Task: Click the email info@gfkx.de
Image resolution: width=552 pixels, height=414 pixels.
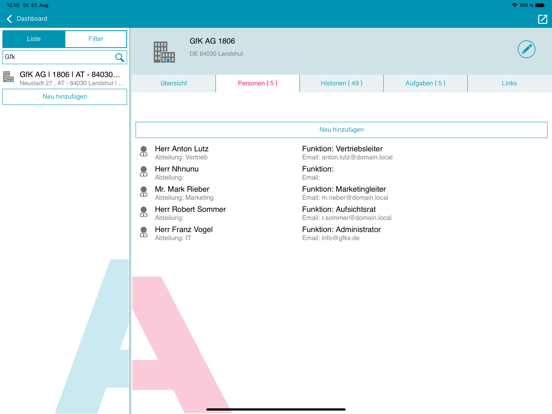Action: click(340, 238)
